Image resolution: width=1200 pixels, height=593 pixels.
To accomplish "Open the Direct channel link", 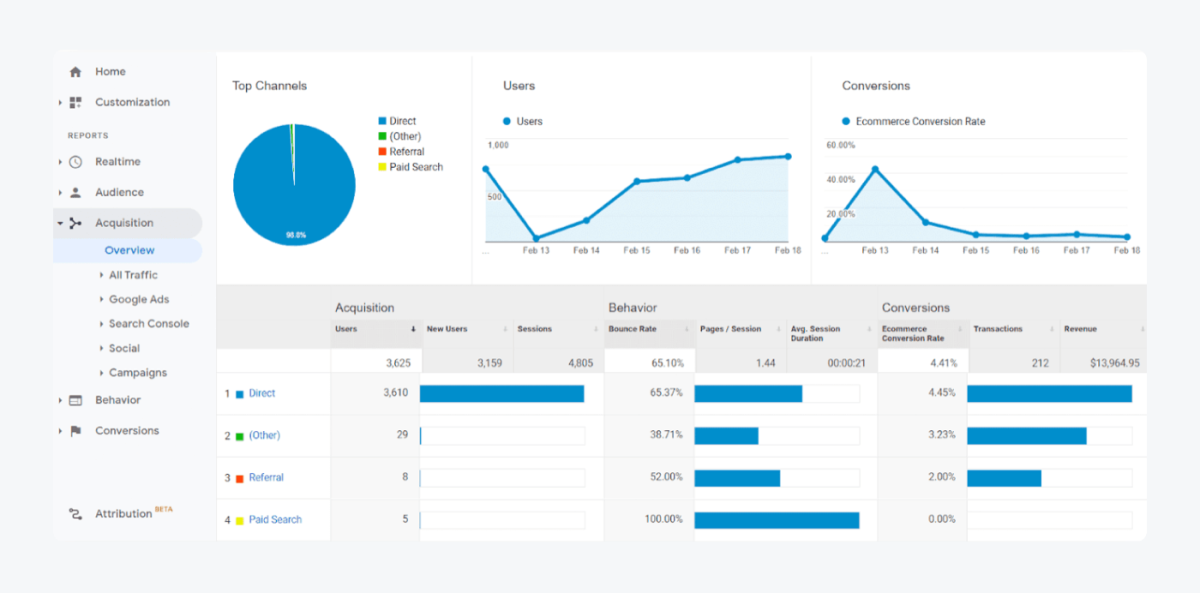I will click(261, 393).
